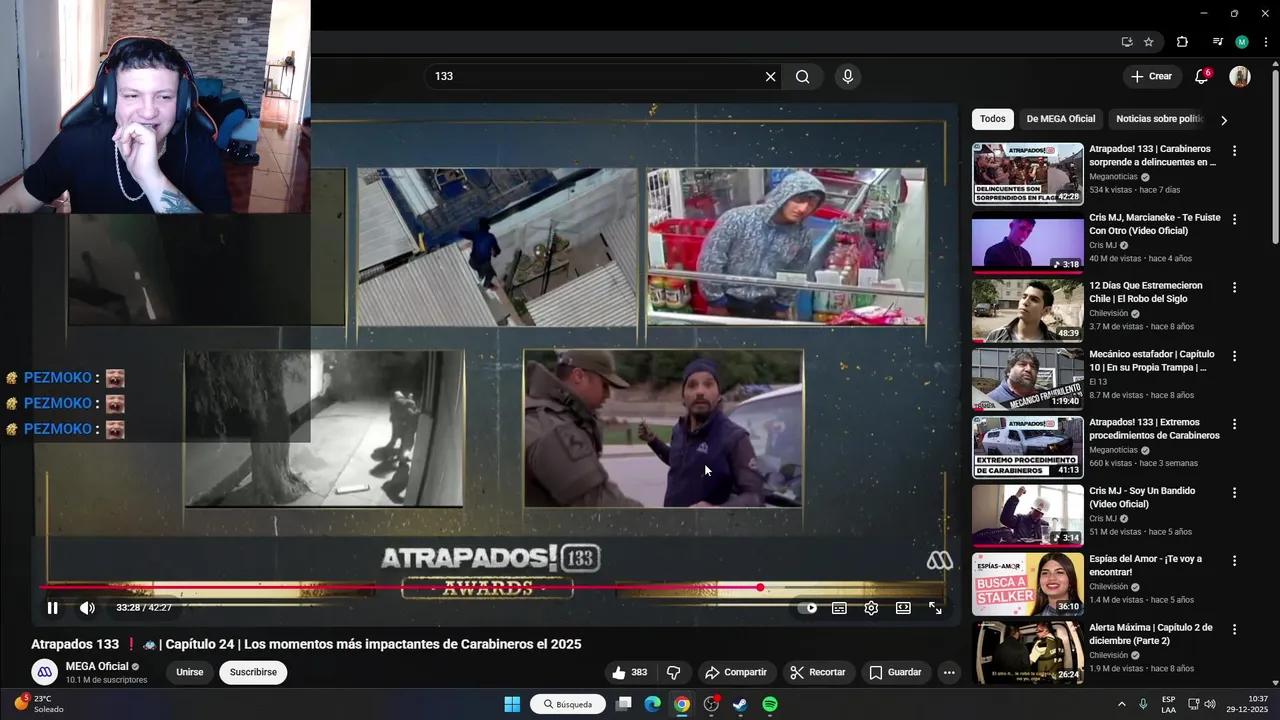Select the Todos filter chip

pos(993,119)
